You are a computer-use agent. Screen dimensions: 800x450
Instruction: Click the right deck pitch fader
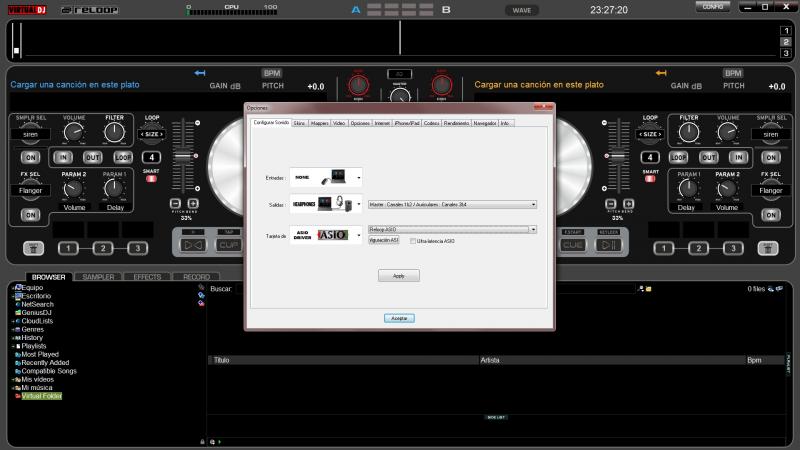tap(618, 156)
